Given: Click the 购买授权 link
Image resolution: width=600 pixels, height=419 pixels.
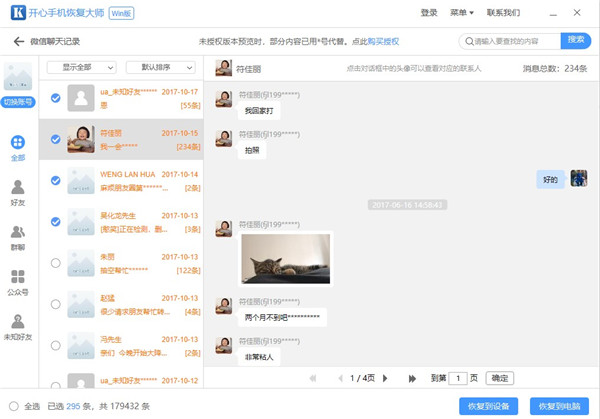Looking at the screenshot, I should pos(383,41).
